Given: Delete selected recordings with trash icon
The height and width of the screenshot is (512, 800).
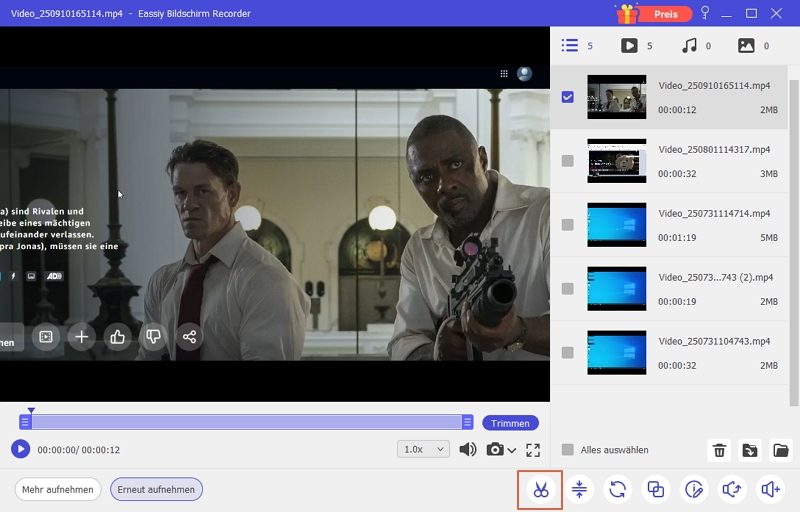Looking at the screenshot, I should click(719, 450).
